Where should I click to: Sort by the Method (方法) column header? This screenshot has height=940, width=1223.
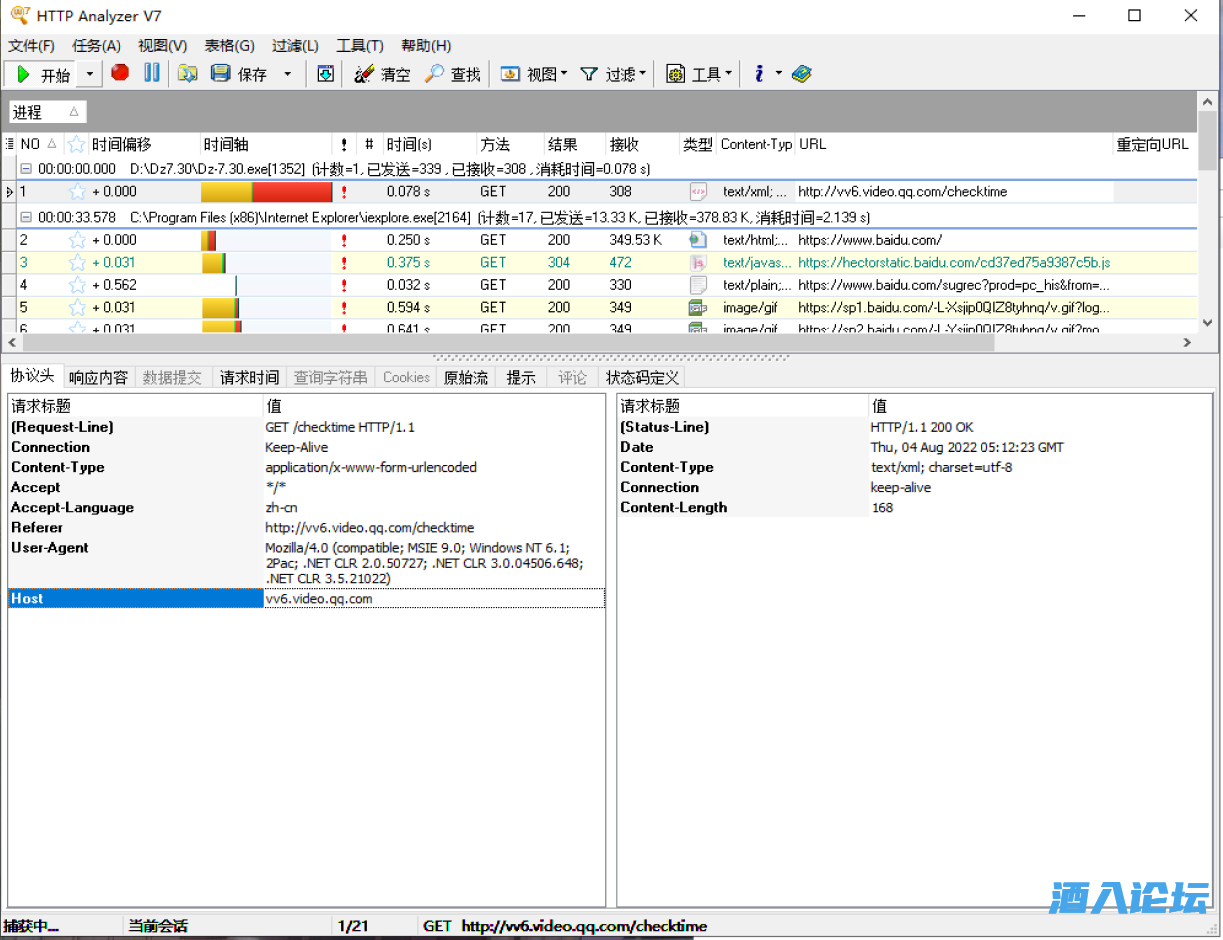494,144
